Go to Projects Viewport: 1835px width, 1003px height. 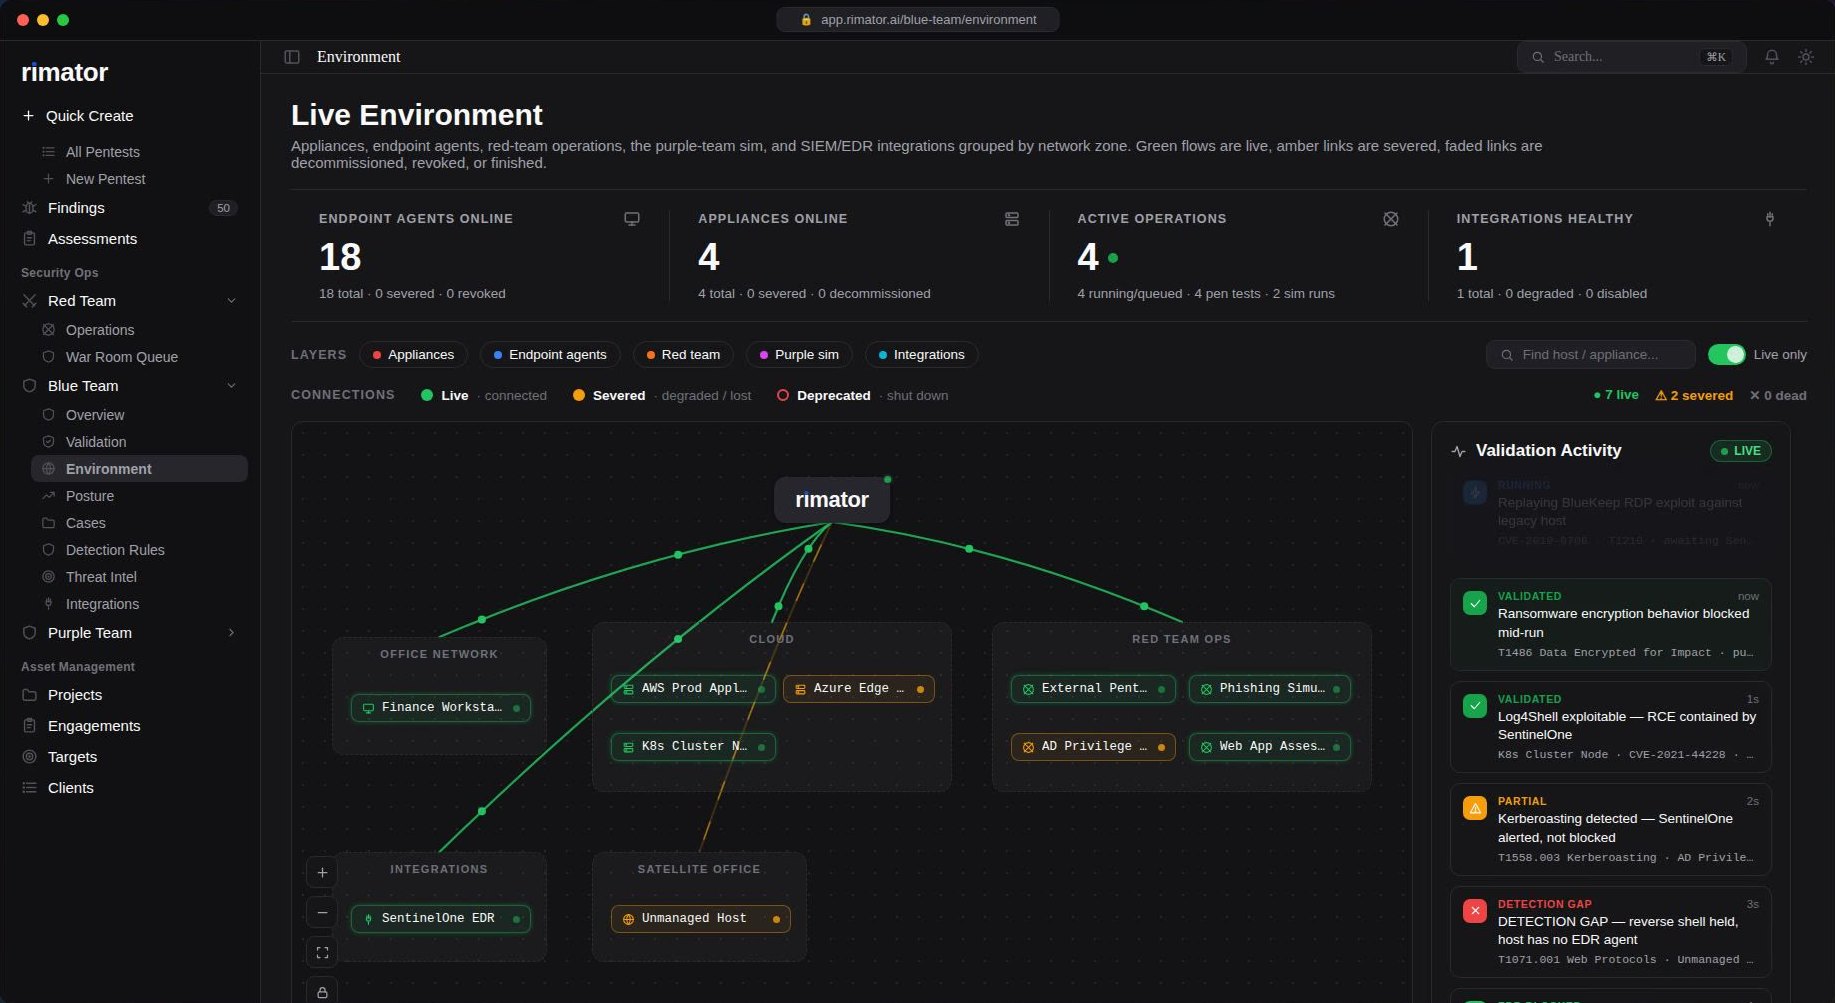pyautogui.click(x=129, y=695)
